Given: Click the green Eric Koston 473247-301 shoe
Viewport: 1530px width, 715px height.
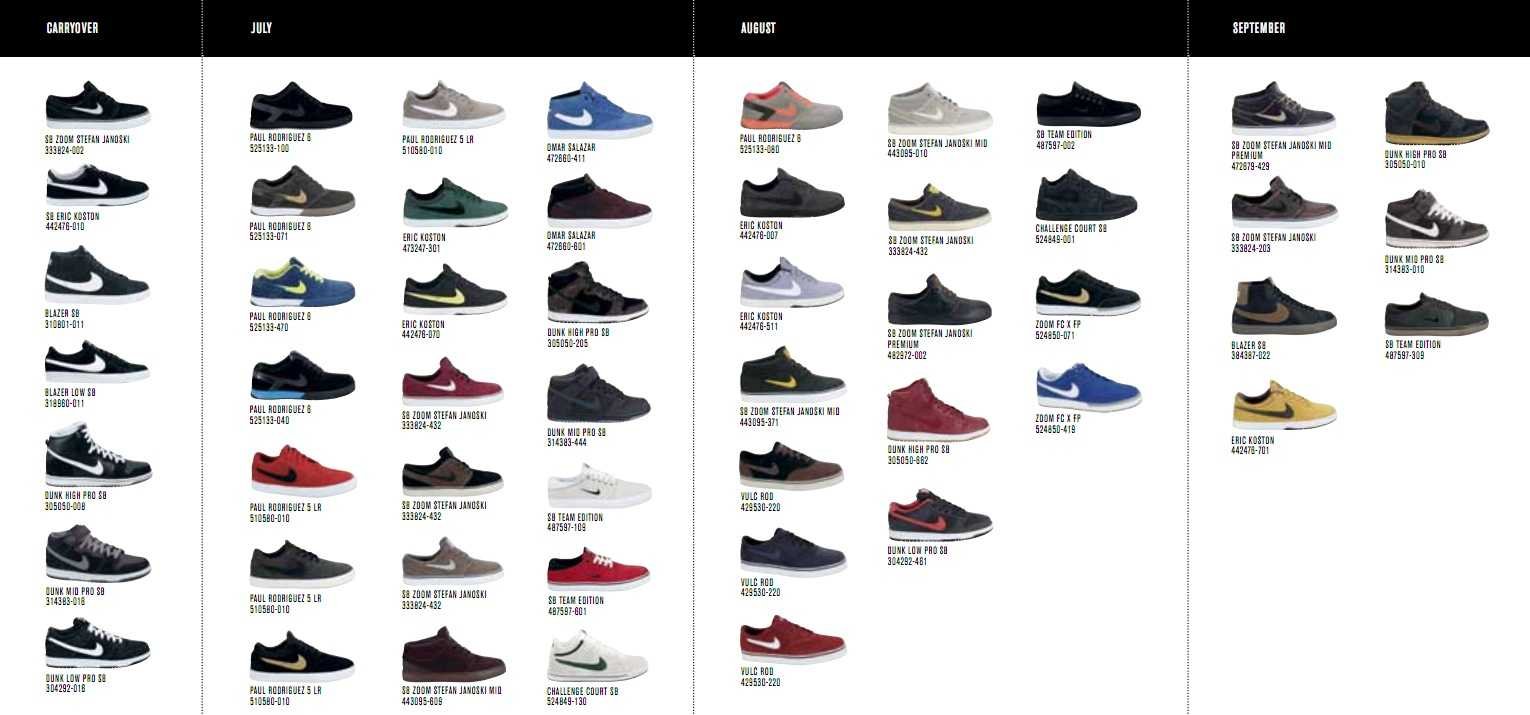Looking at the screenshot, I should pyautogui.click(x=455, y=203).
